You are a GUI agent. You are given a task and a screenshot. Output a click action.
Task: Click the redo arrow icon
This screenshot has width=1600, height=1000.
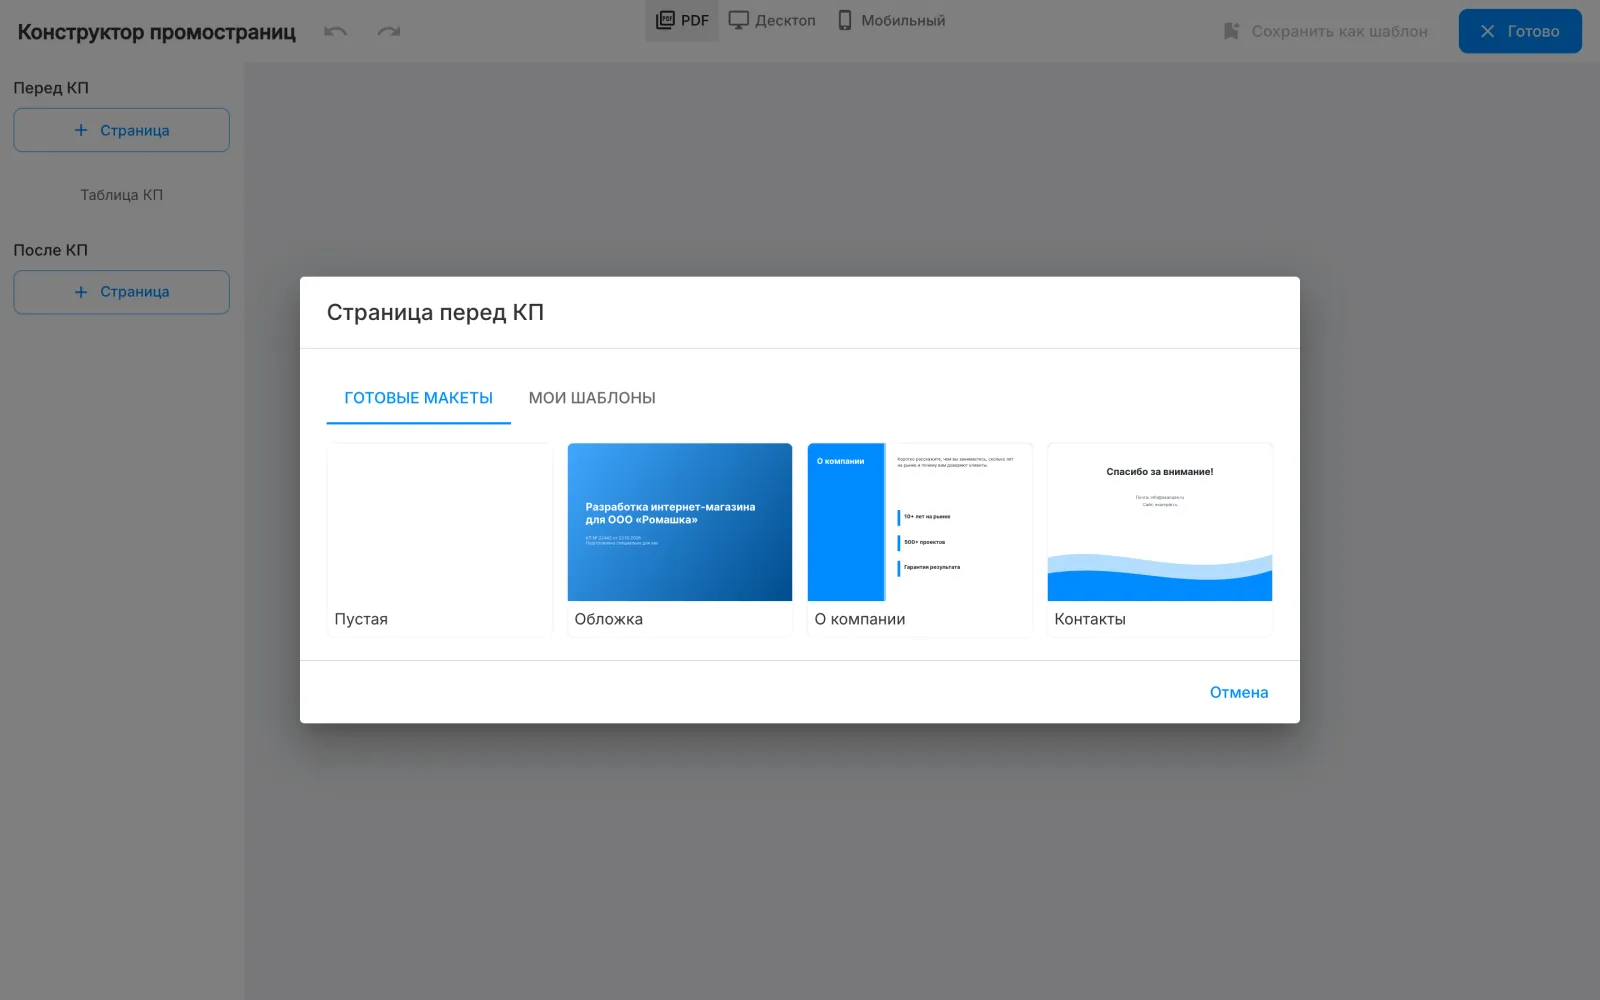tap(389, 31)
